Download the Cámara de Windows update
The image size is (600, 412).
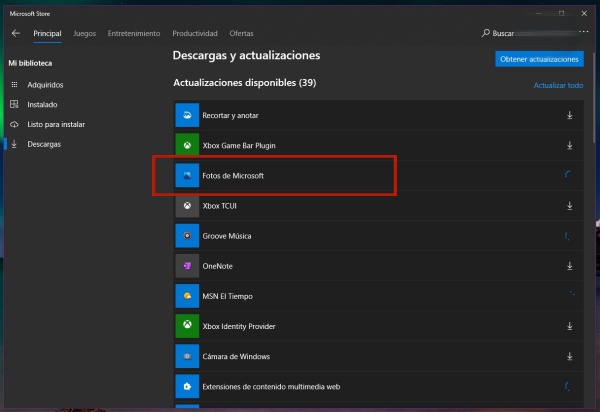[569, 356]
